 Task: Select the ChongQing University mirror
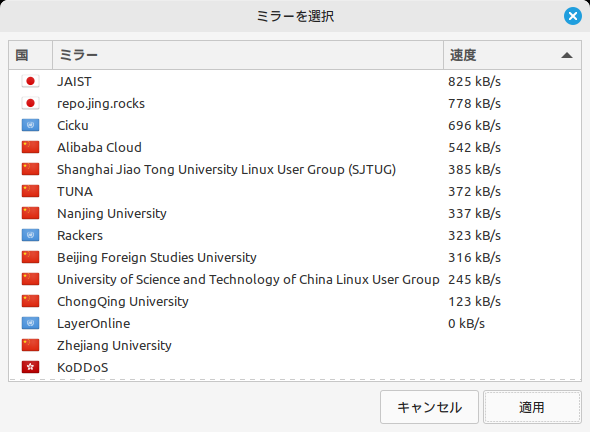(295, 301)
